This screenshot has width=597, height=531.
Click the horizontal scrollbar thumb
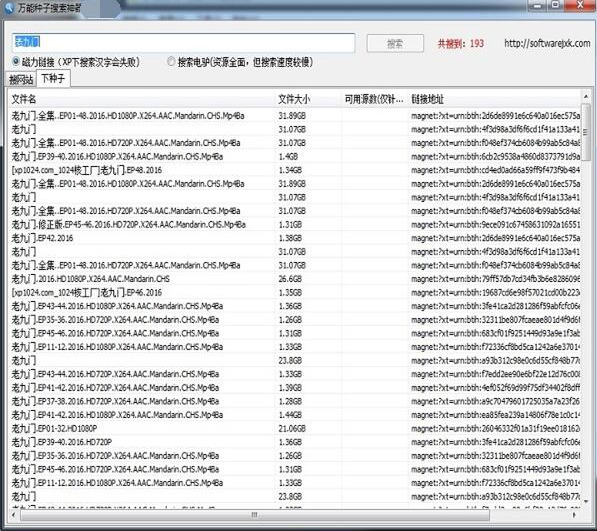[255, 515]
